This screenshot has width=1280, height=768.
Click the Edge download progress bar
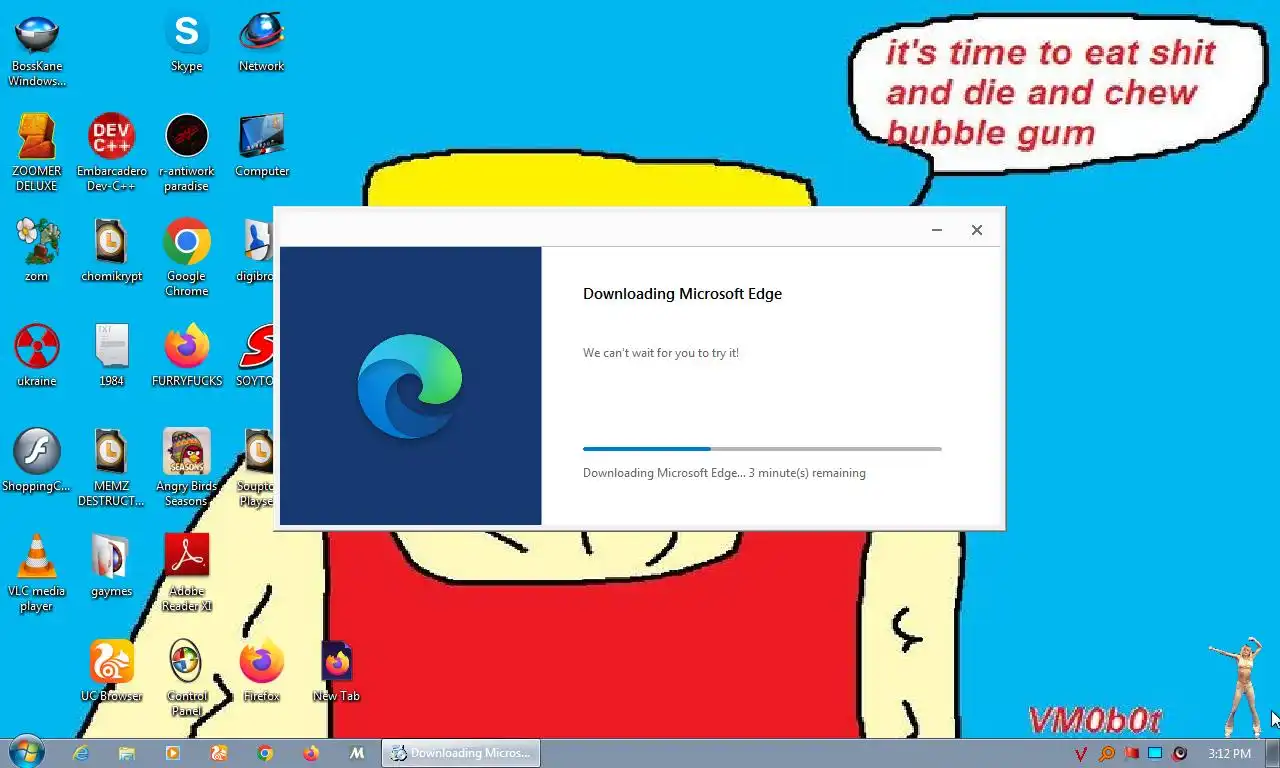tap(762, 449)
